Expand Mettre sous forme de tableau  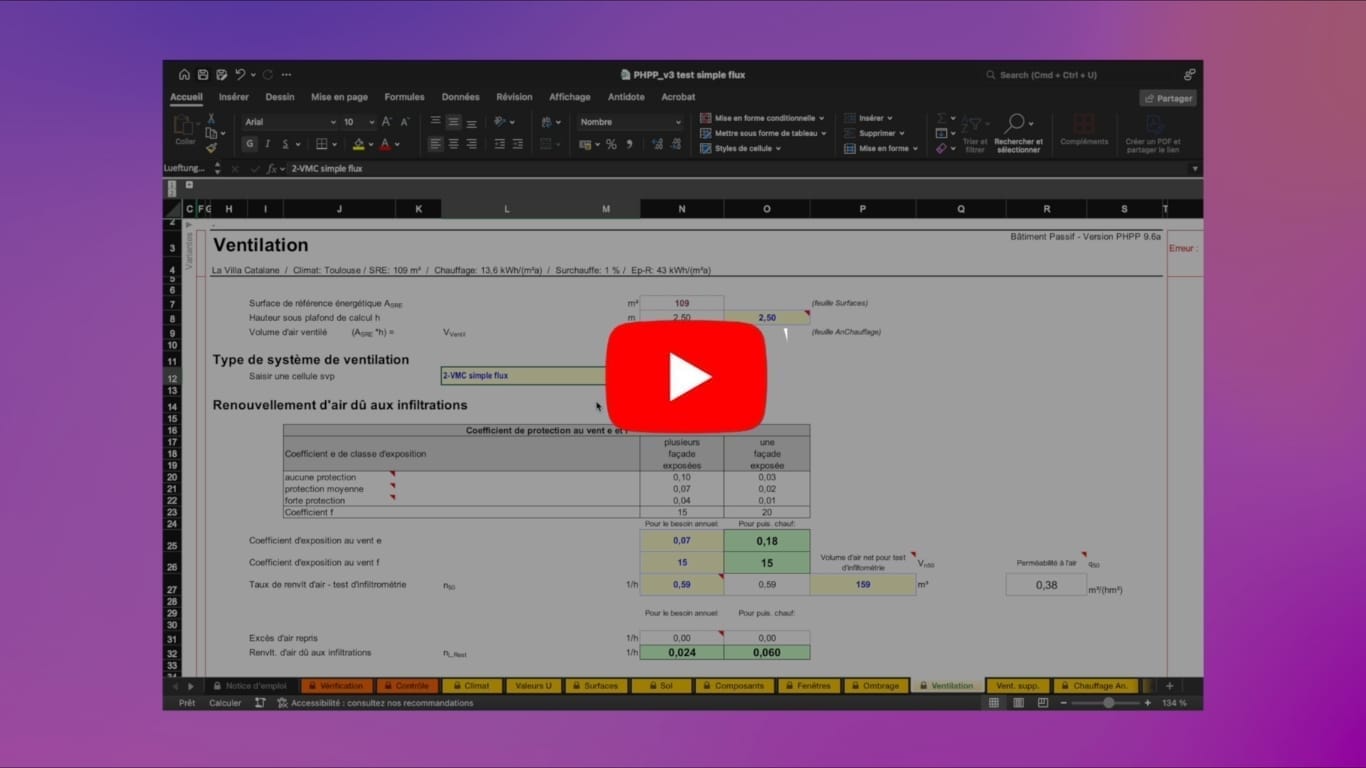765,133
